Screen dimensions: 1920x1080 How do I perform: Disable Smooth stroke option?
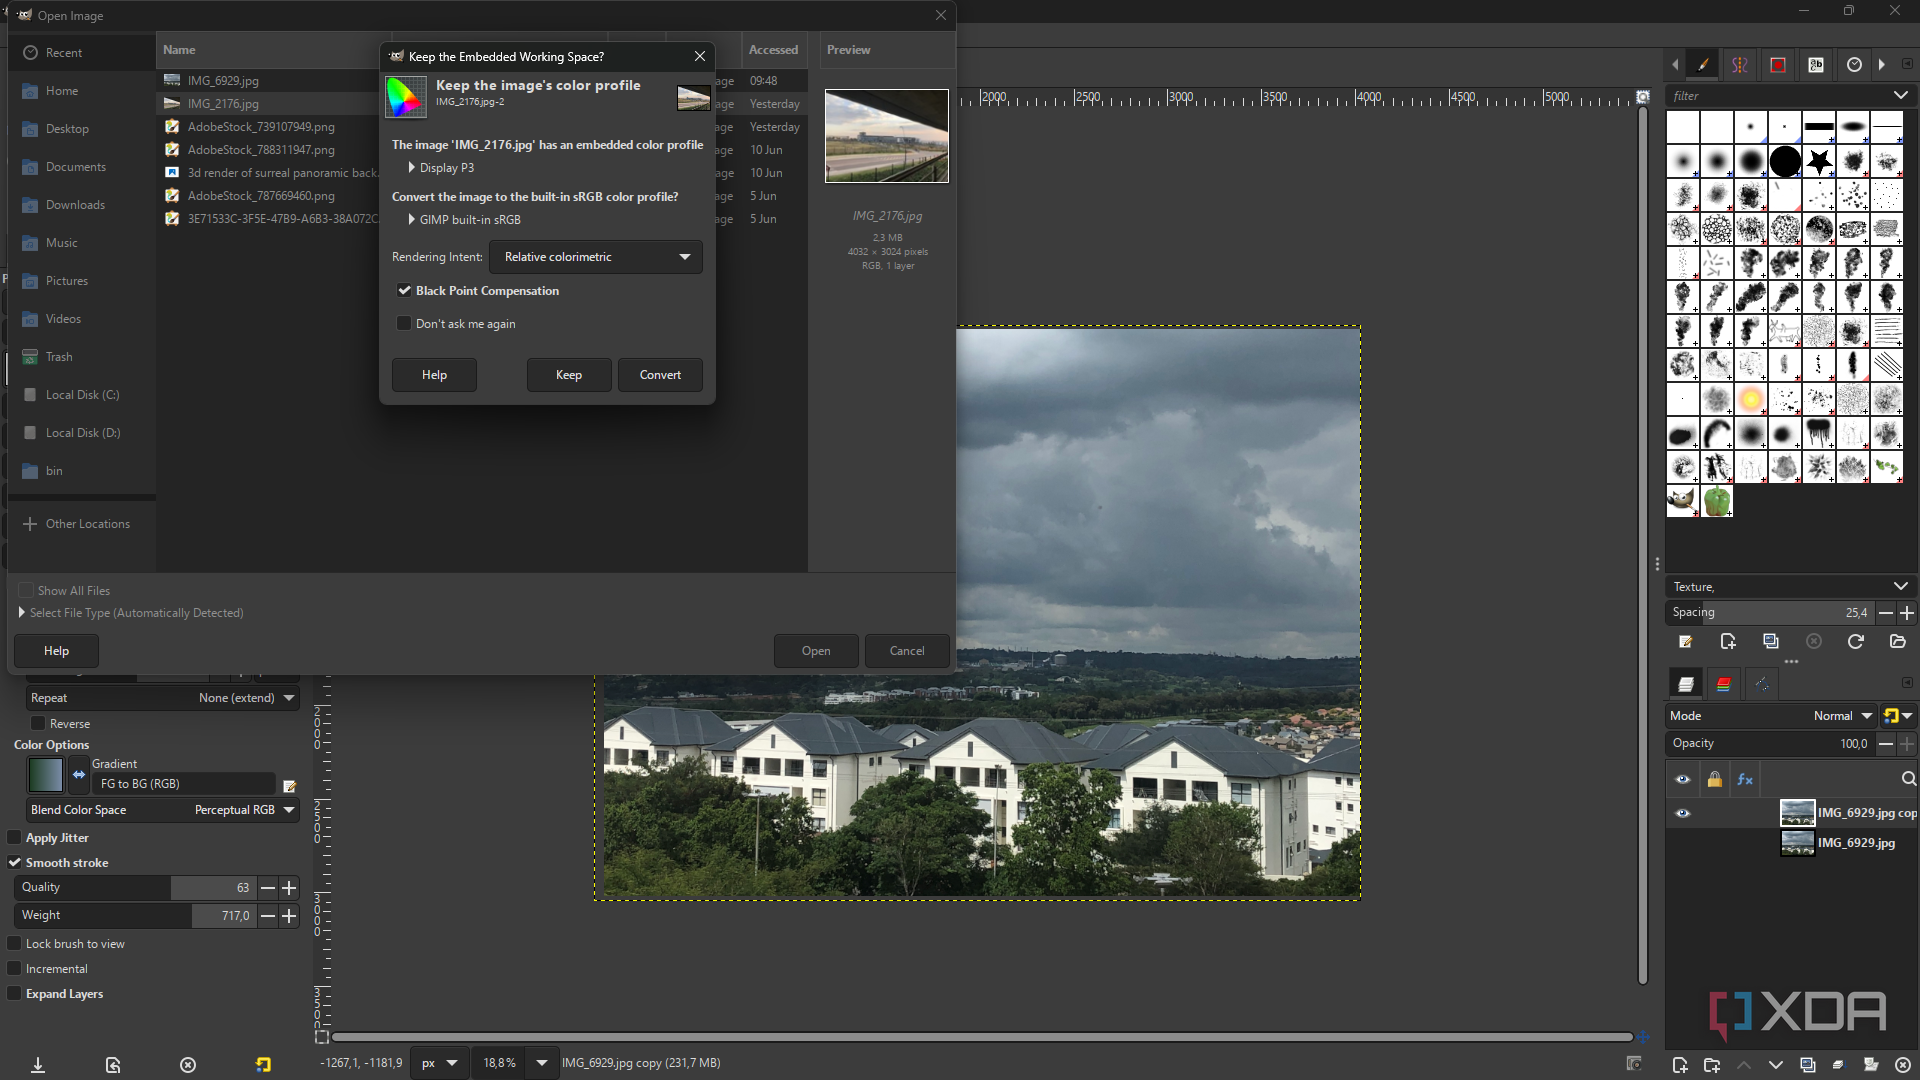(x=15, y=863)
